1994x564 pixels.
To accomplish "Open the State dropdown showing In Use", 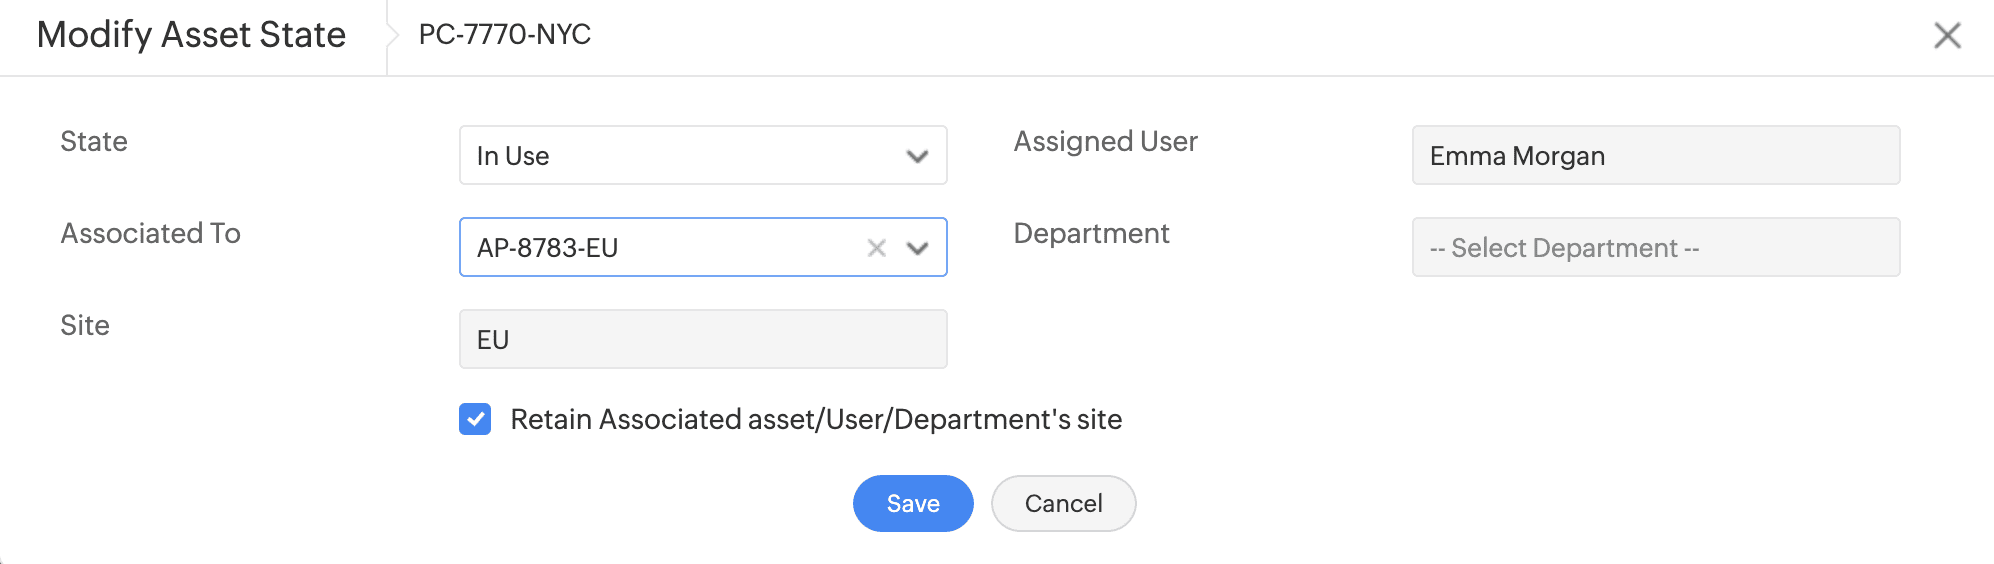I will tap(680, 156).
